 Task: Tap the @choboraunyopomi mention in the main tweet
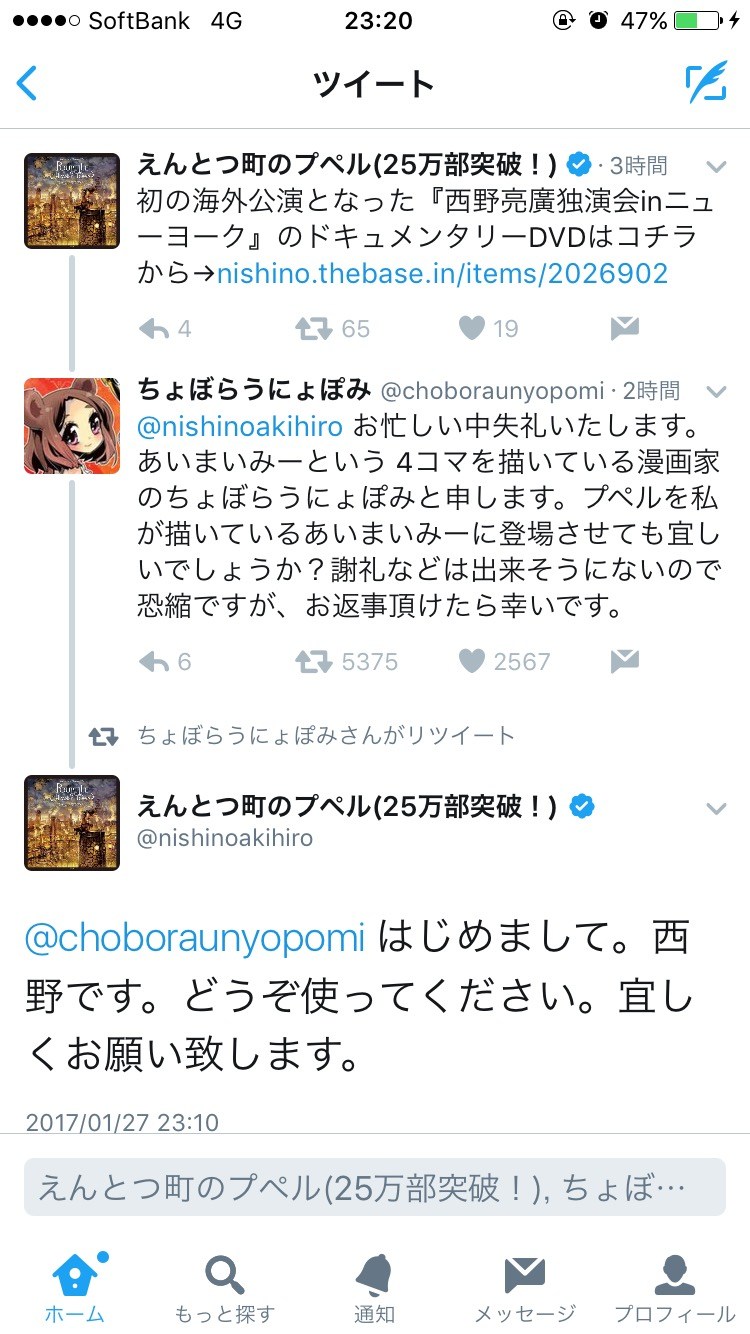click(x=195, y=939)
